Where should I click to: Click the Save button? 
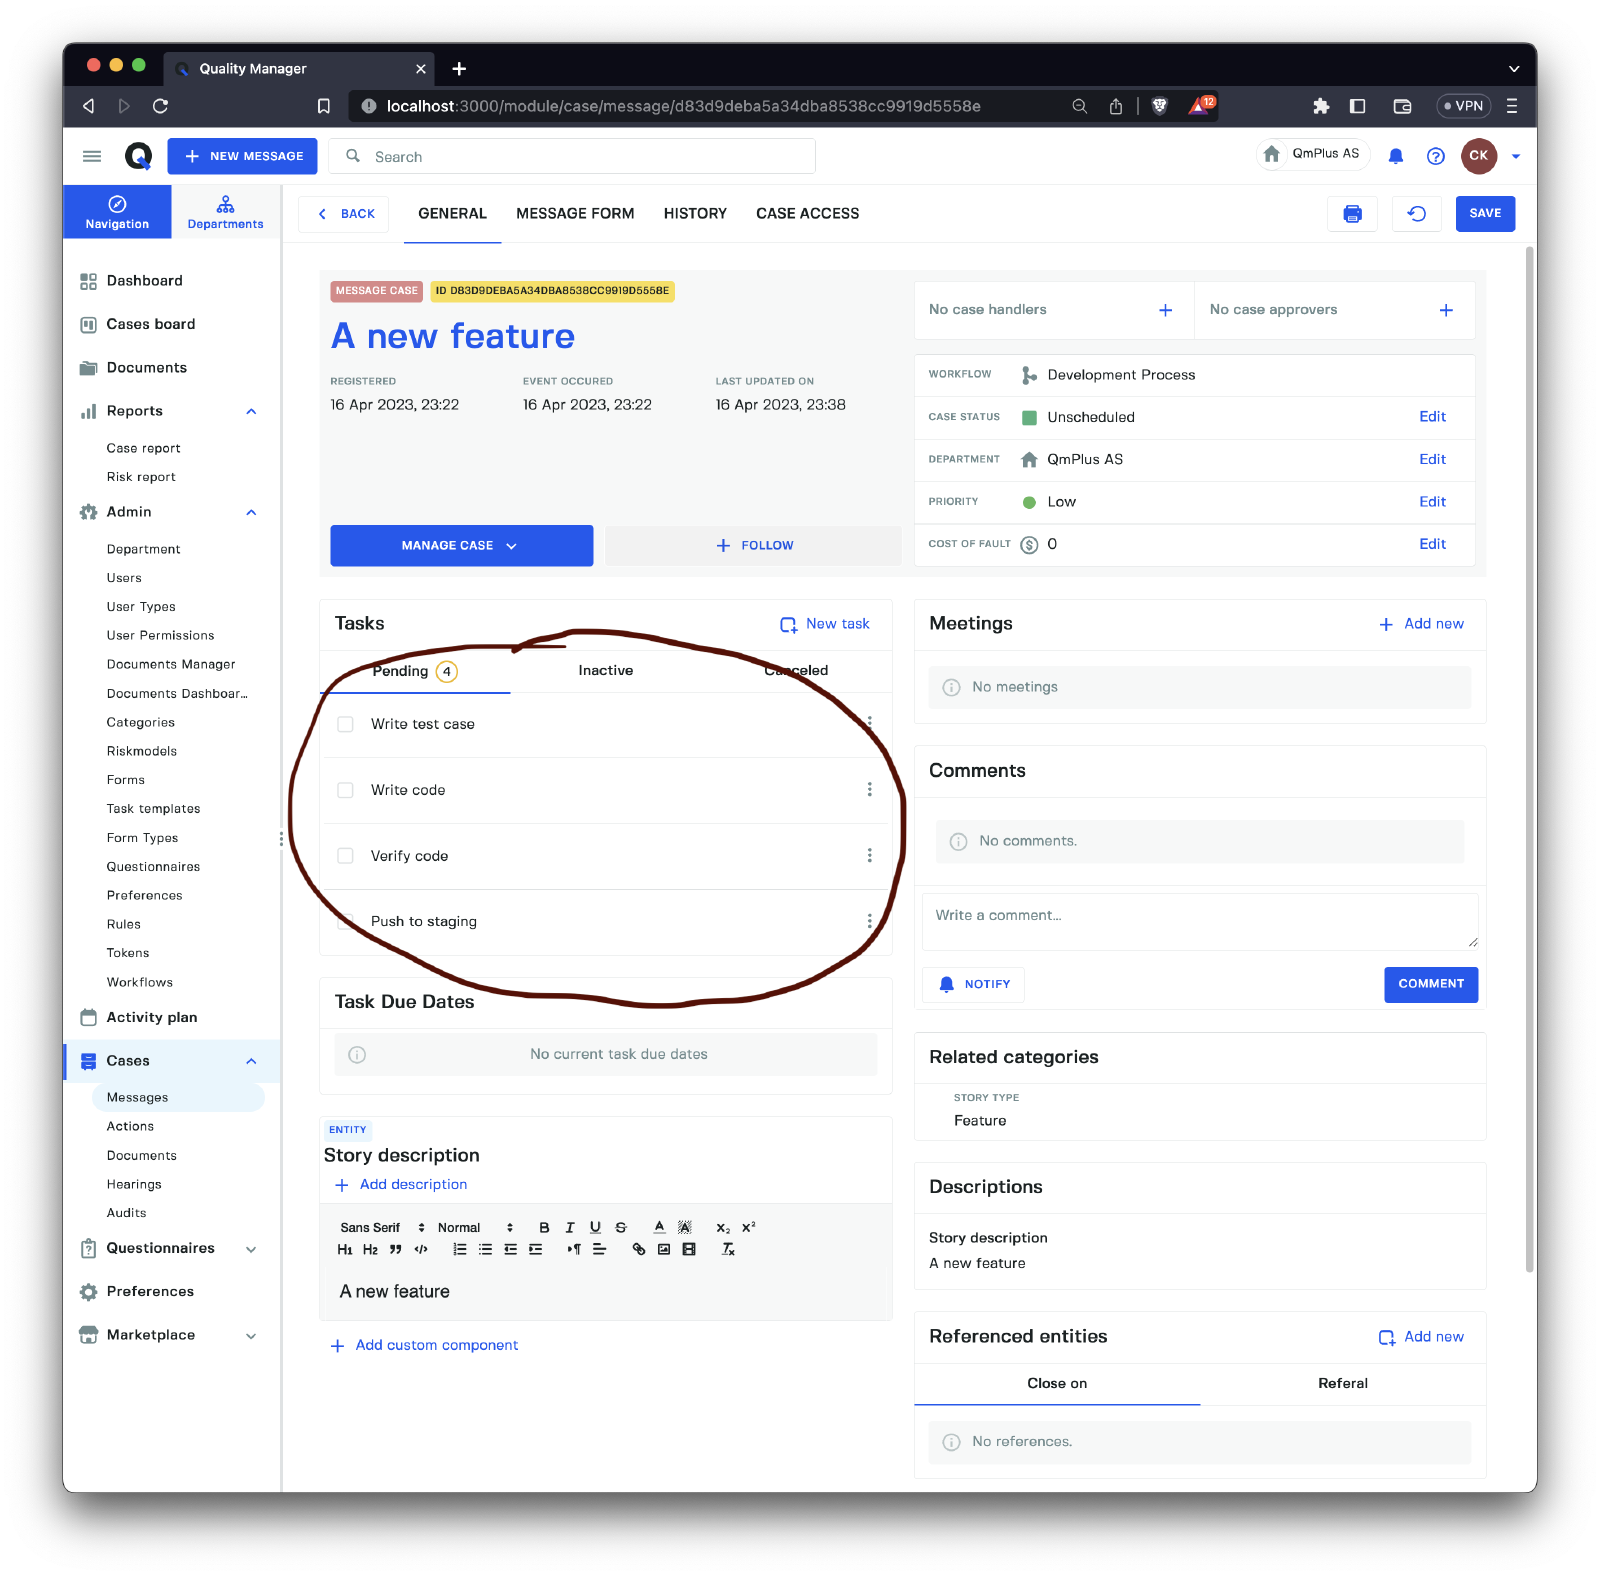pyautogui.click(x=1484, y=214)
